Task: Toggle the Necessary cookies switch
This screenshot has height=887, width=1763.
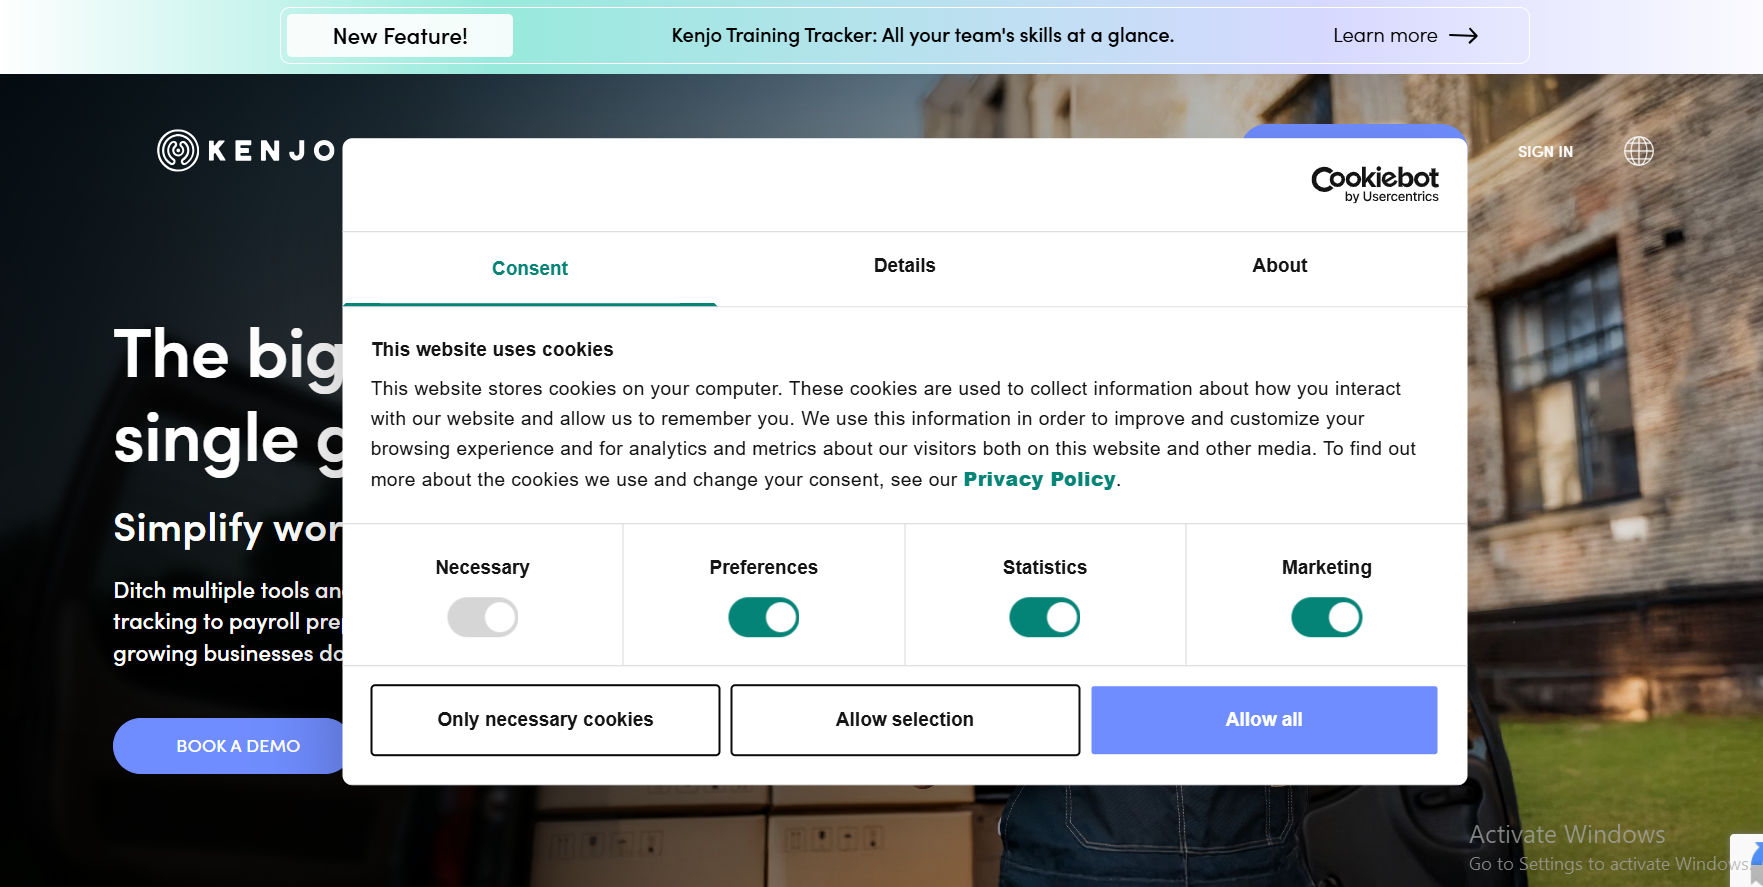Action: 482,617
